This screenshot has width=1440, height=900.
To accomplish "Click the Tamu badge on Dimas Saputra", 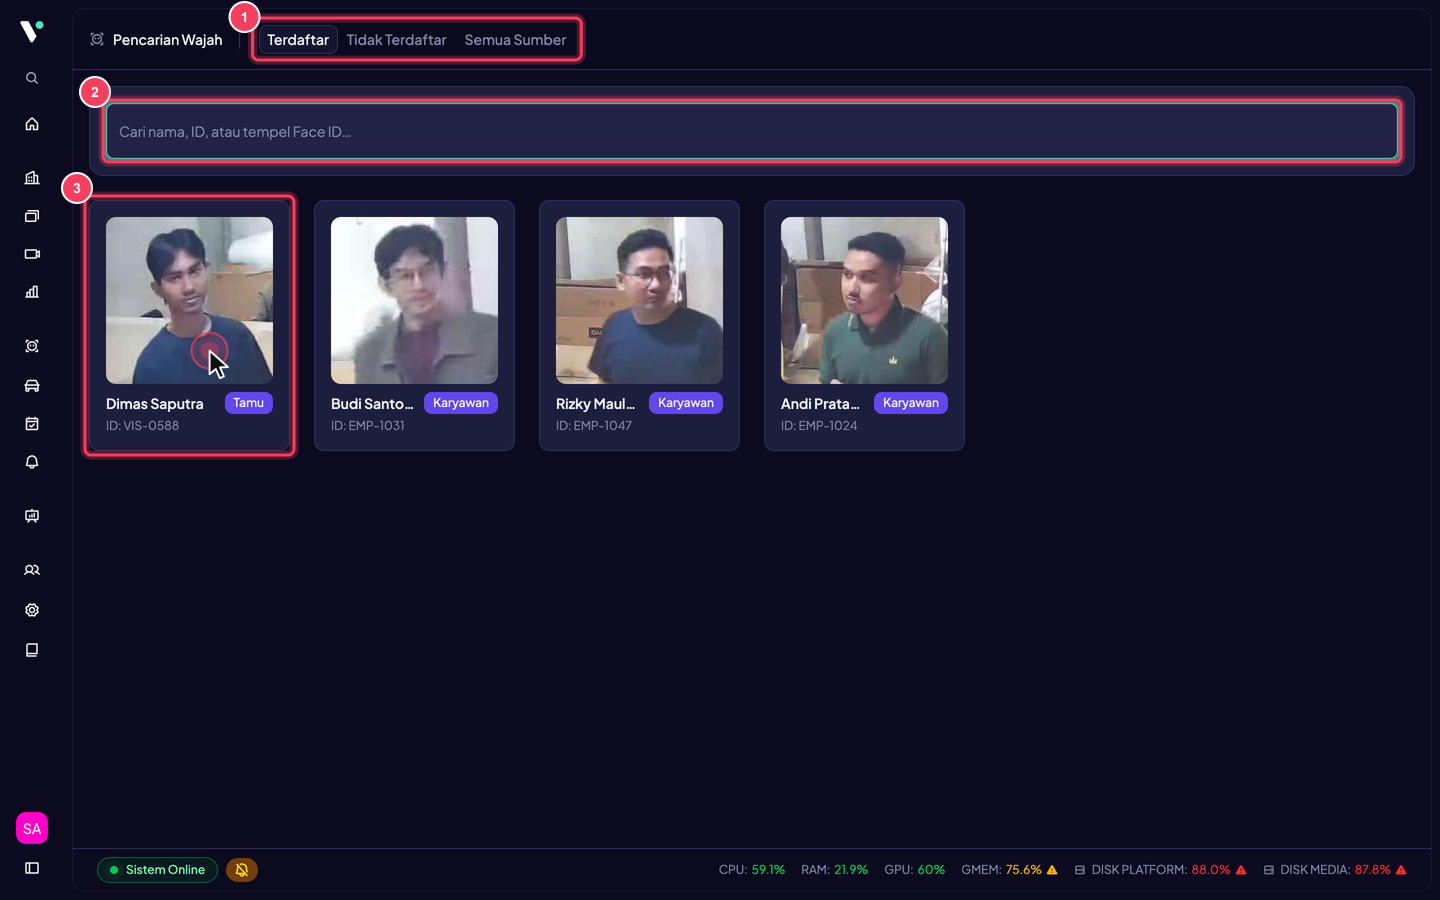I will [x=249, y=403].
